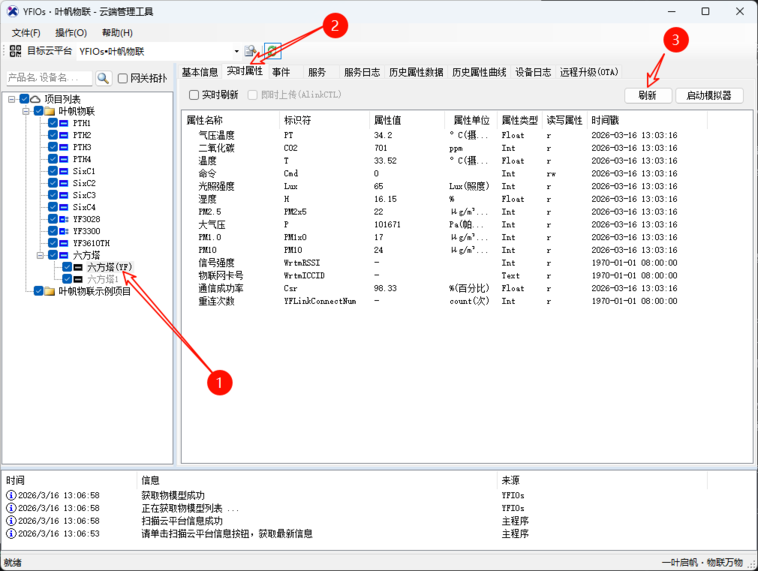Click the device icon of PTH2
The height and width of the screenshot is (571, 758).
63,135
